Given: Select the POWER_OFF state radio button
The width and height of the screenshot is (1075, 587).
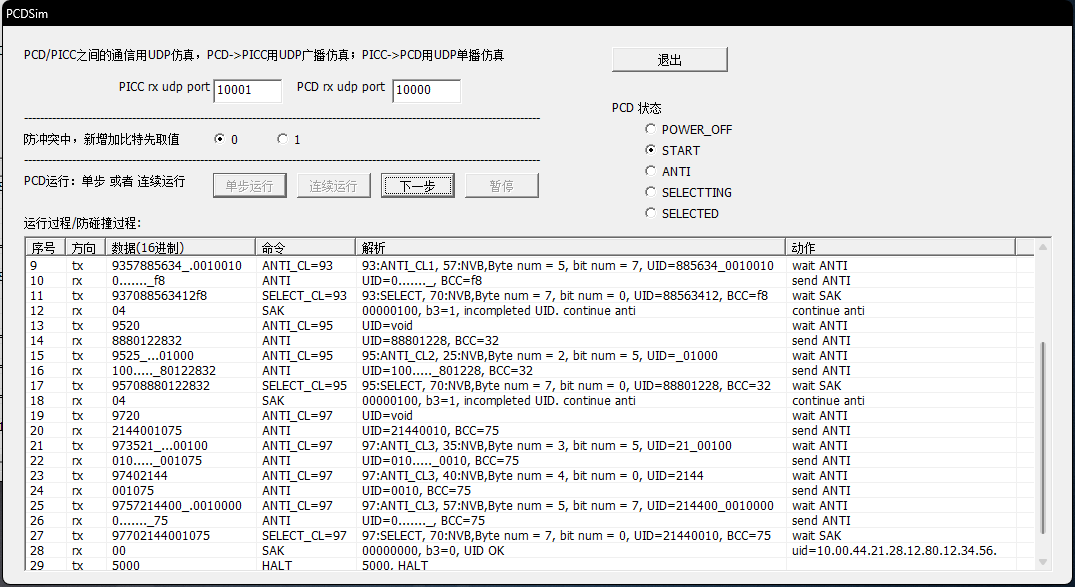Looking at the screenshot, I should click(x=651, y=129).
